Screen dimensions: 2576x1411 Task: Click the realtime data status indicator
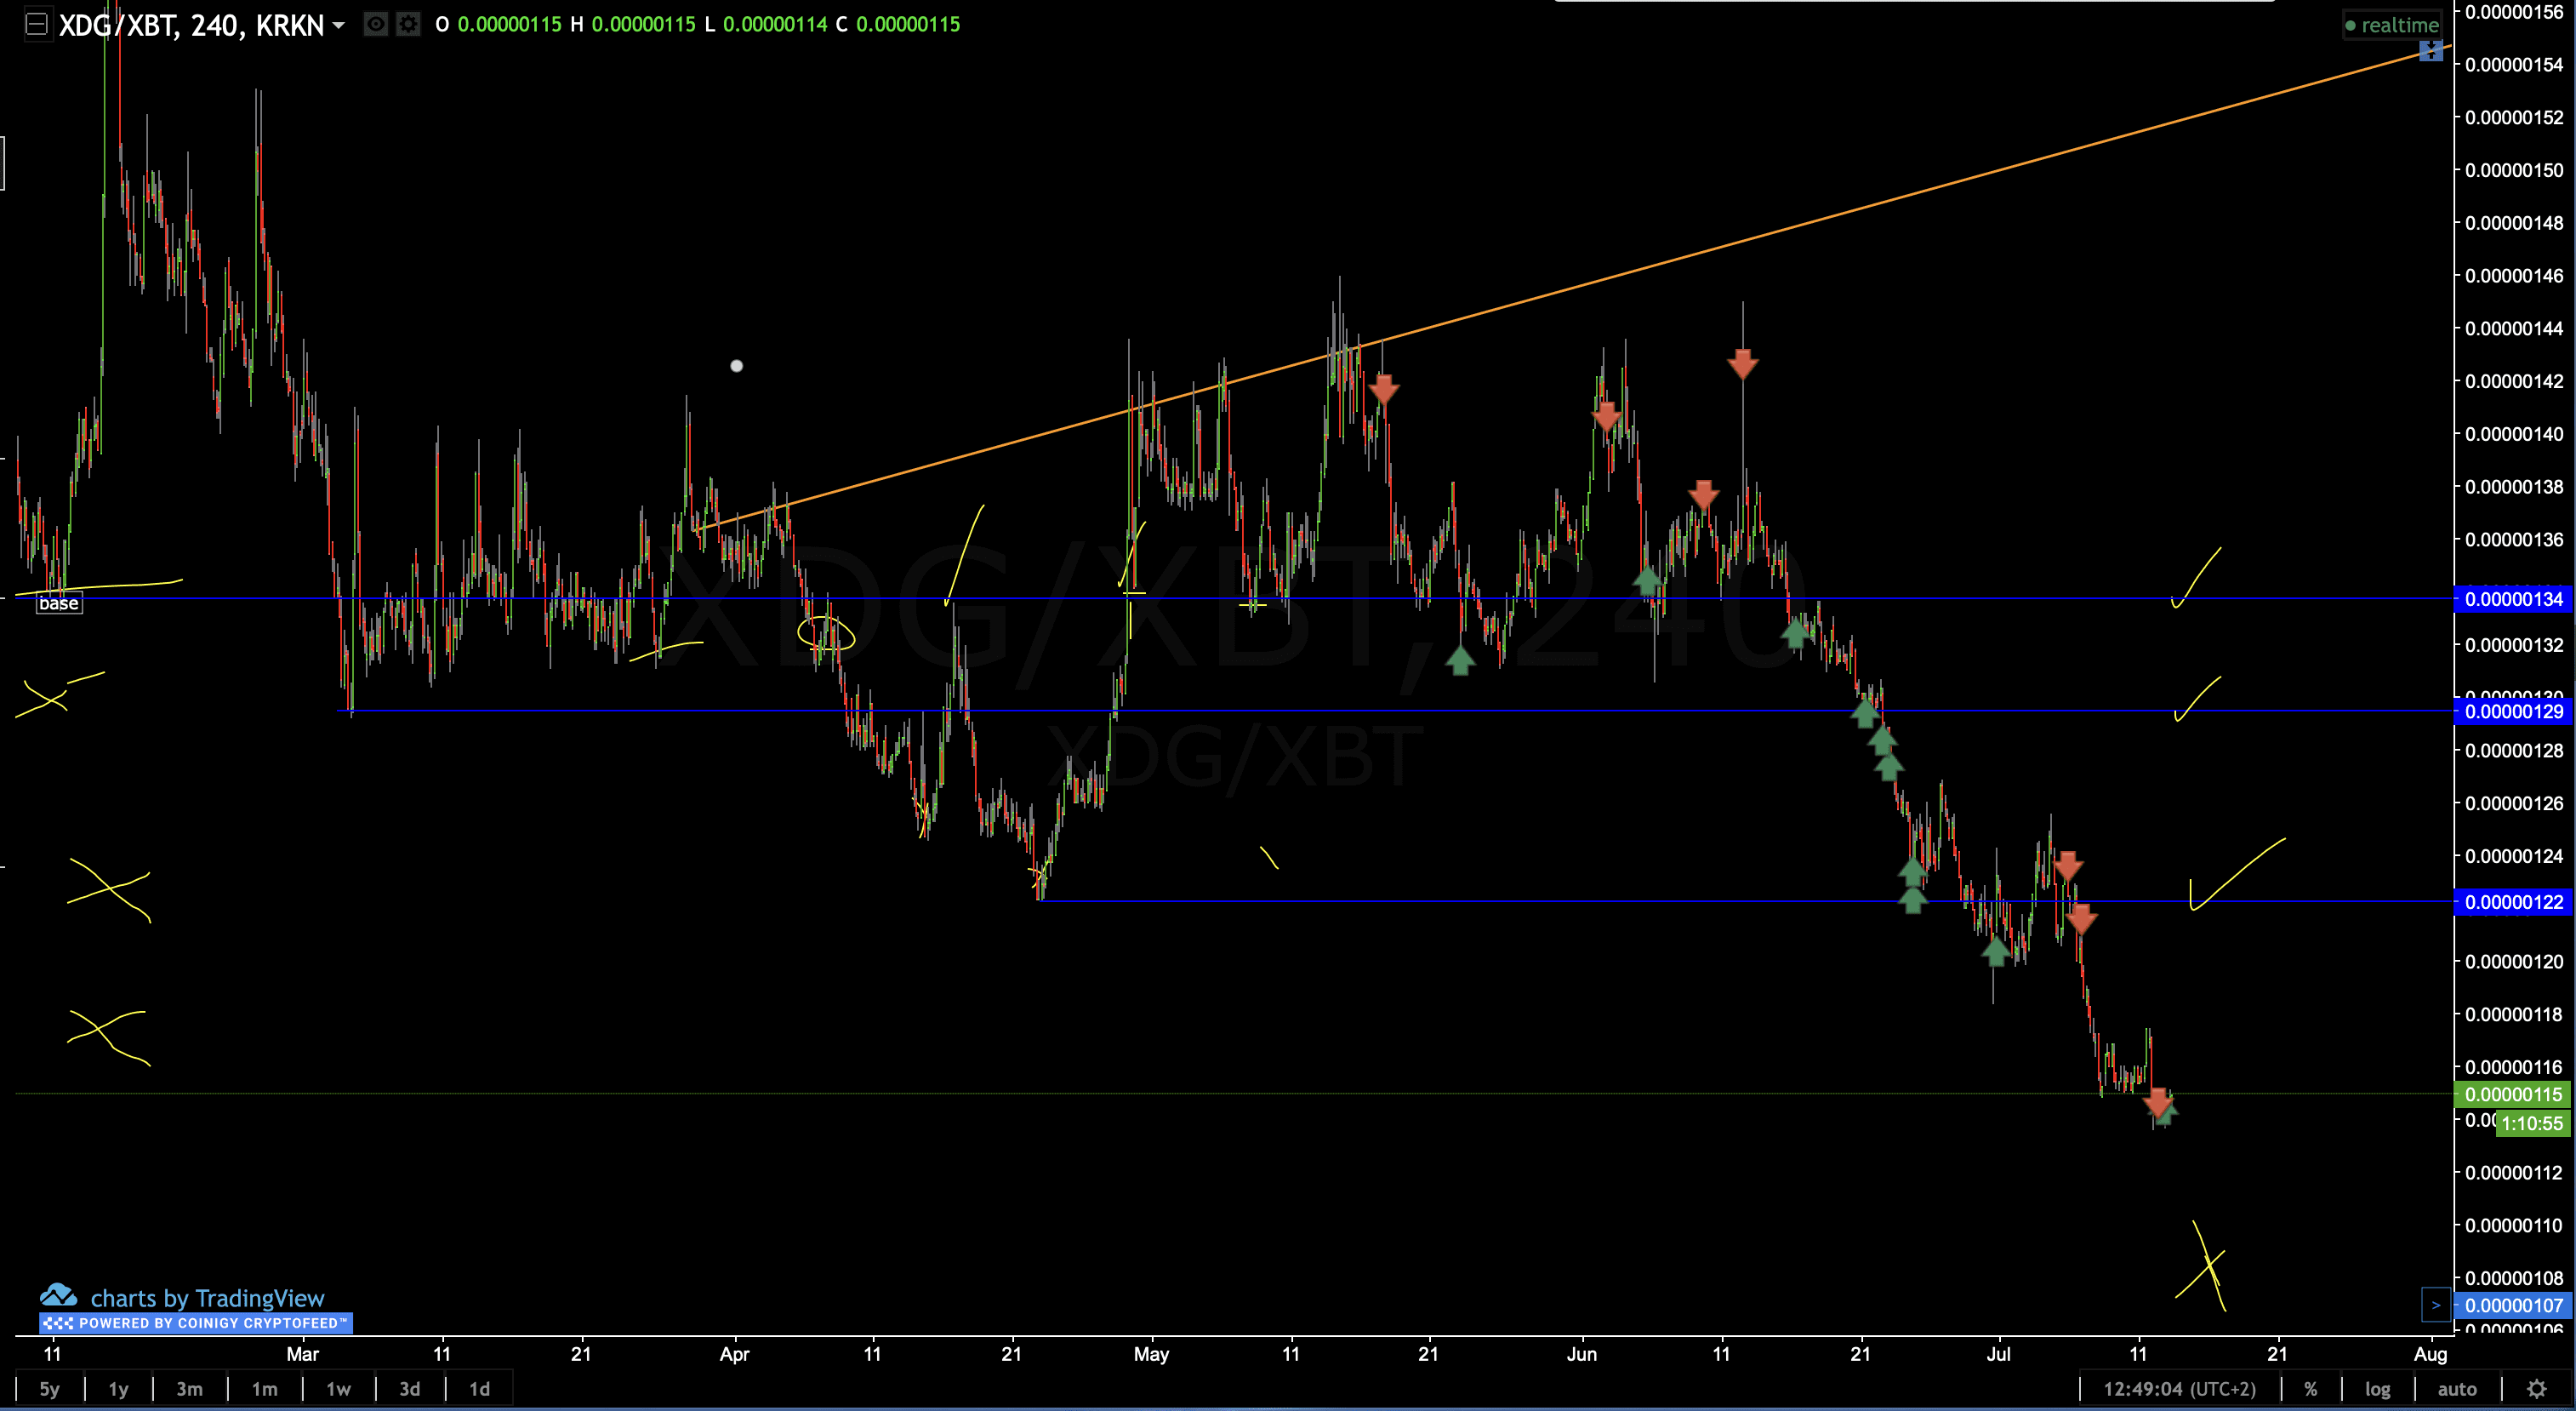coord(2392,25)
